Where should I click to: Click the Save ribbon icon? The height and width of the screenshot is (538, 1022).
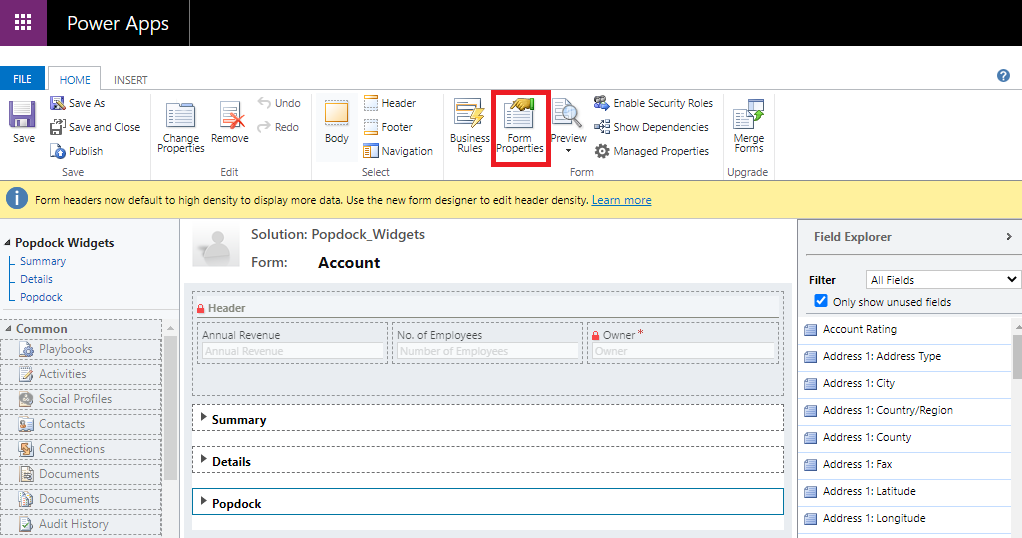click(x=23, y=115)
